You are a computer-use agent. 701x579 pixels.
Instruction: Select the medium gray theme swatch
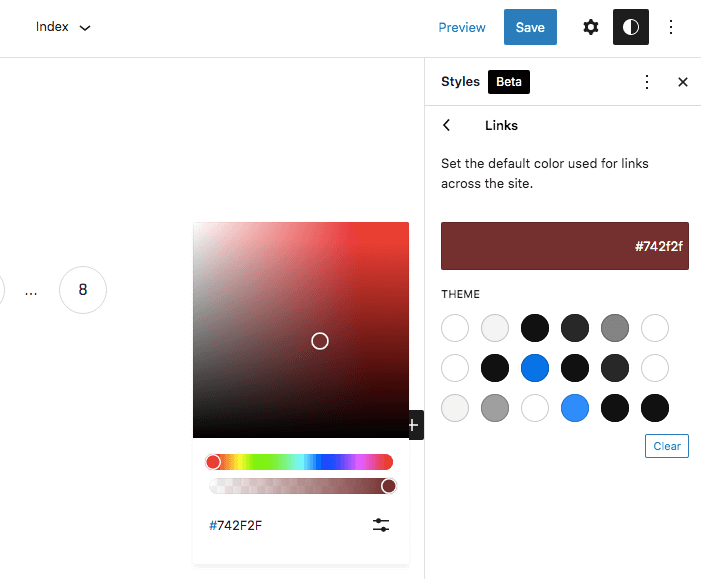click(615, 328)
